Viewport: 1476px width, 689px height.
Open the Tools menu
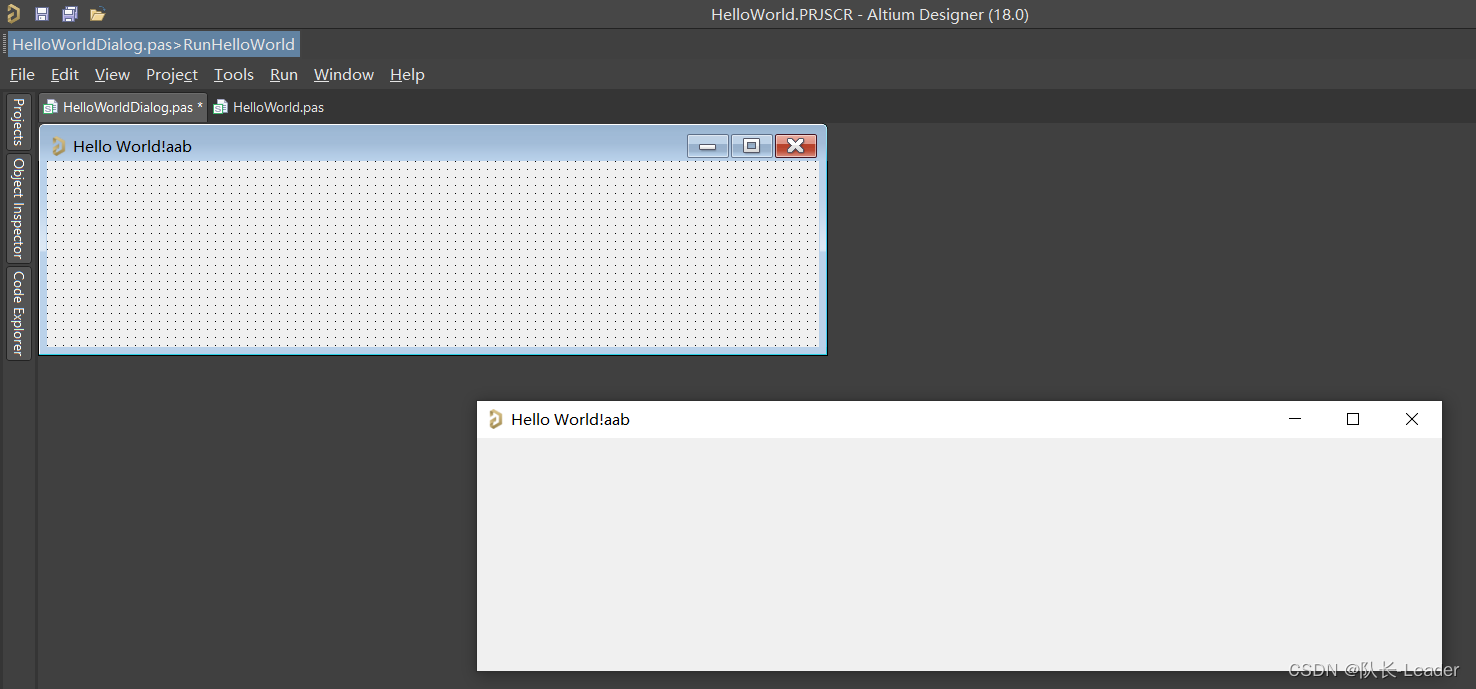tap(234, 75)
